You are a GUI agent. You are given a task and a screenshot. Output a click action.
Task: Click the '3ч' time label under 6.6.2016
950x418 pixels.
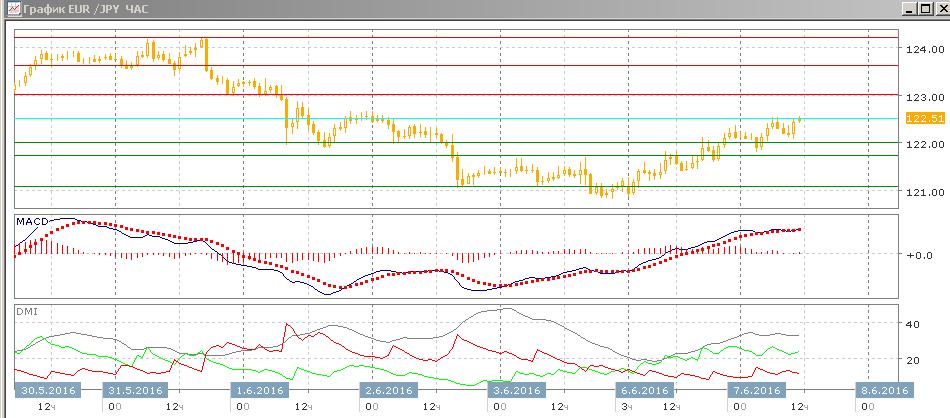click(x=627, y=407)
